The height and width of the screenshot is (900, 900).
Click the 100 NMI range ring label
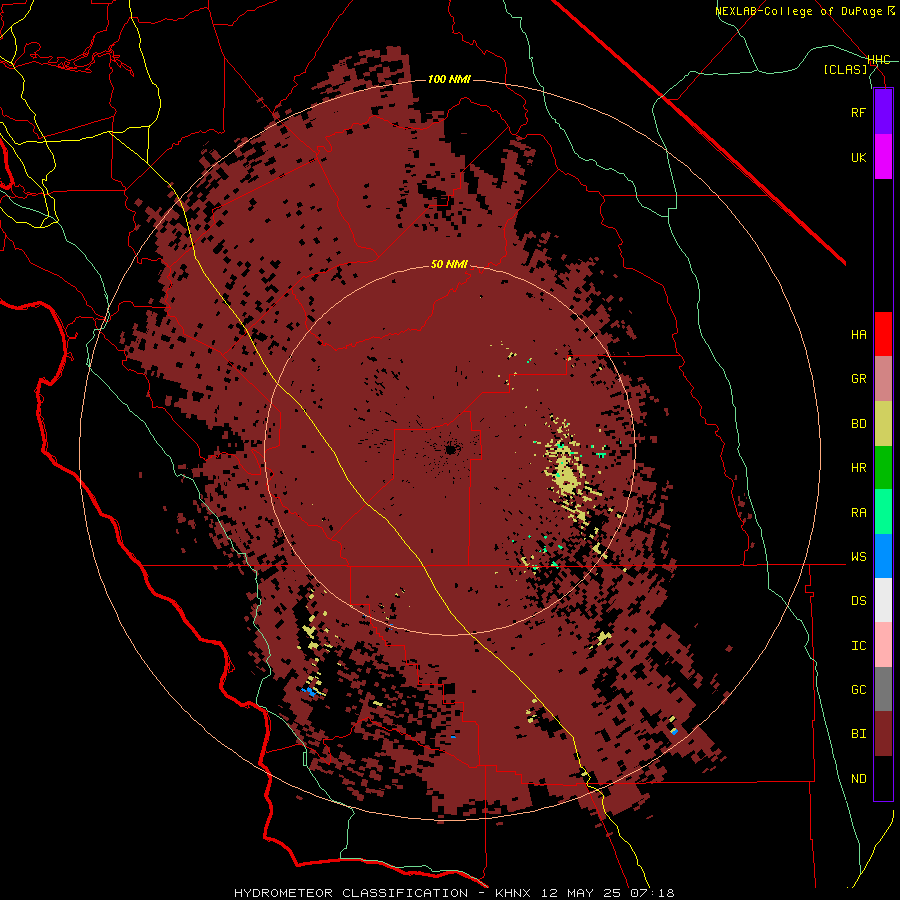point(449,79)
